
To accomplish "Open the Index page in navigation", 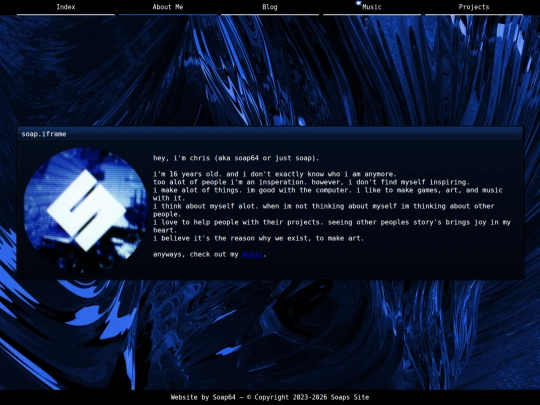I will coord(66,7).
